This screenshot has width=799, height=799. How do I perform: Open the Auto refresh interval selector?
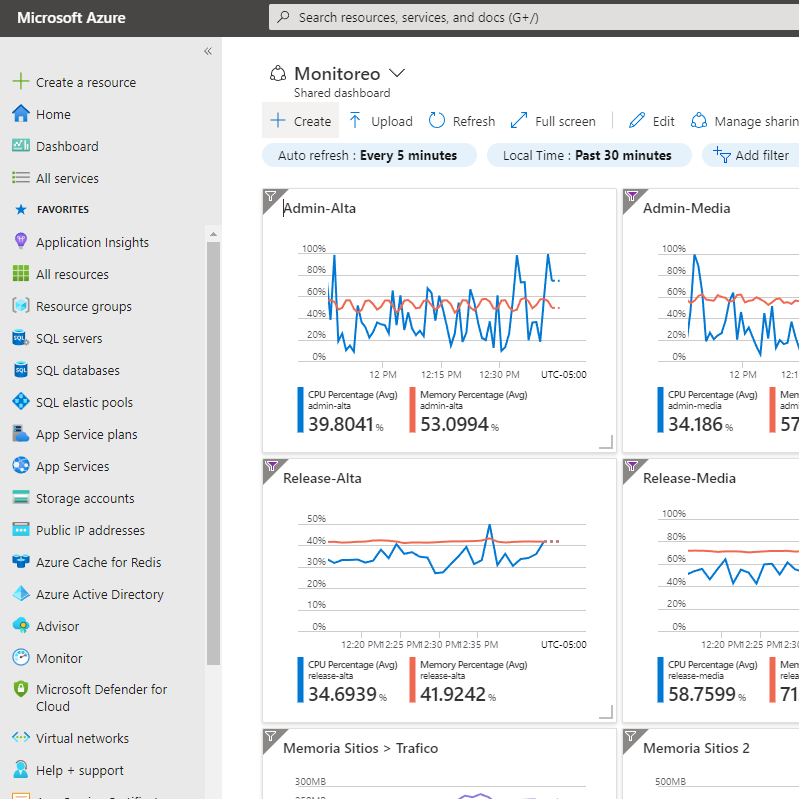[367, 155]
